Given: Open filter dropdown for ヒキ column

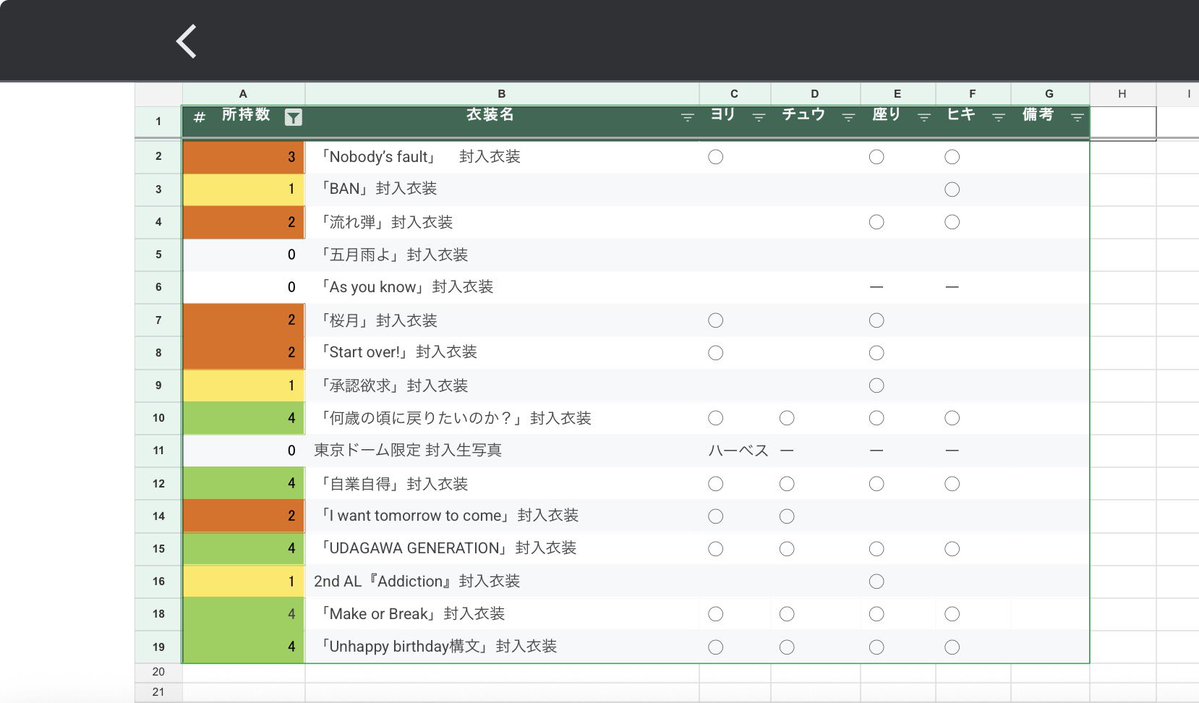Looking at the screenshot, I should pos(998,117).
